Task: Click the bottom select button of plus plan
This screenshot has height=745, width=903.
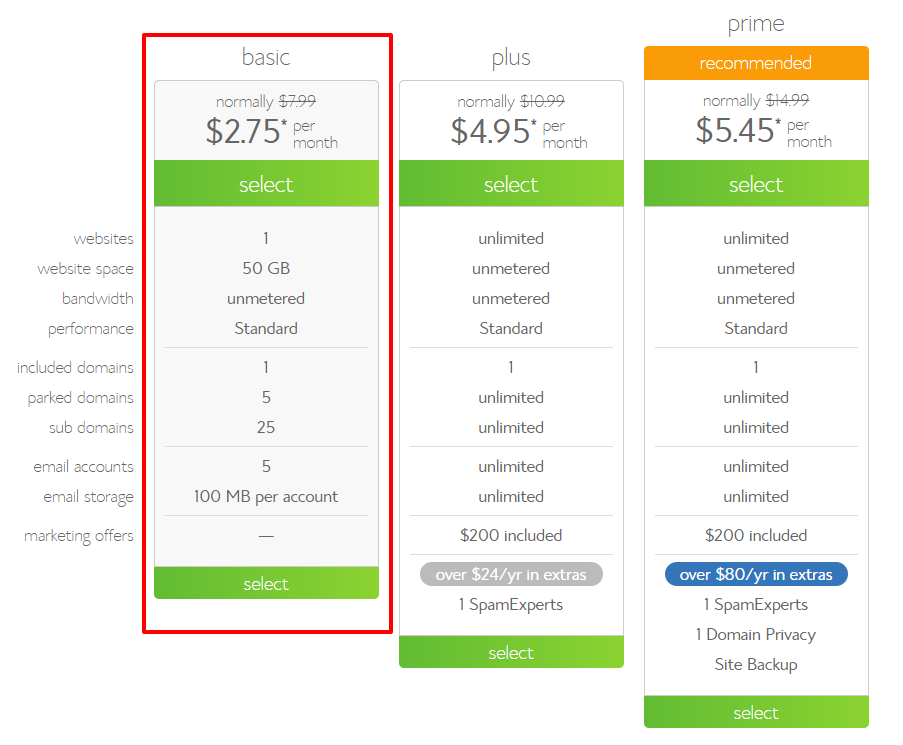Action: pos(511,652)
